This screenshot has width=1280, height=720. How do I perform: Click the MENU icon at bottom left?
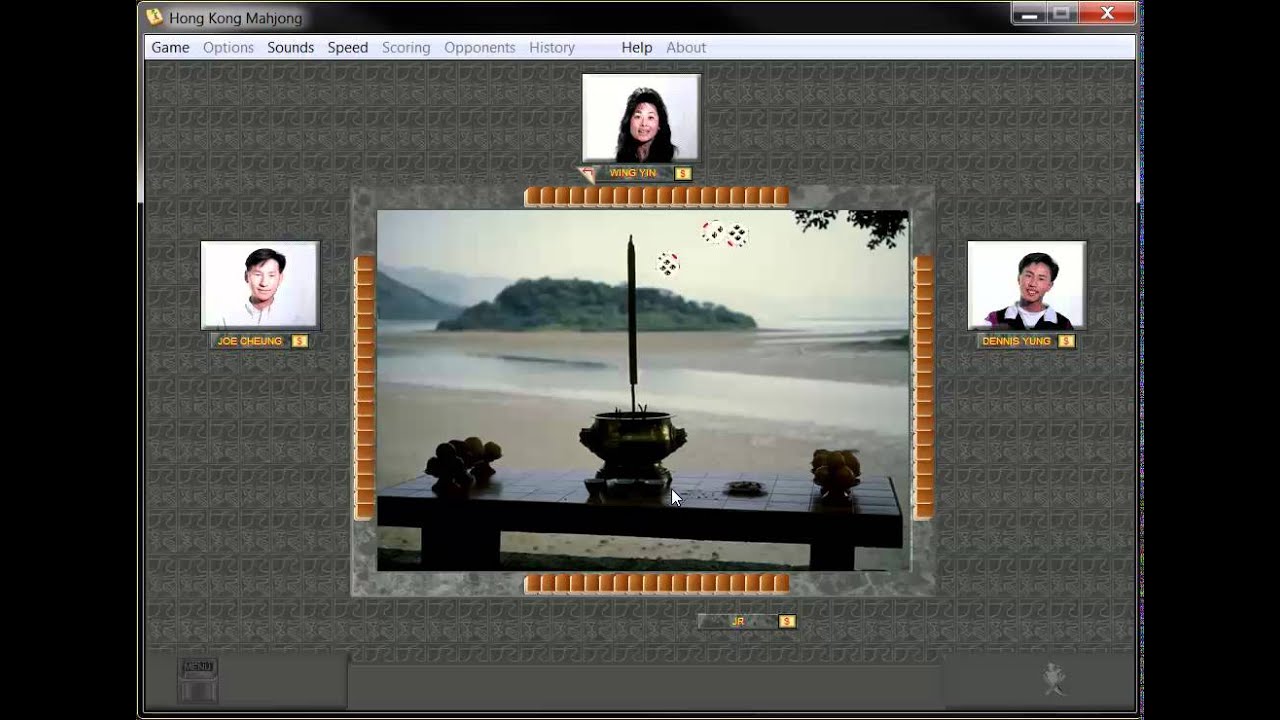coord(198,680)
